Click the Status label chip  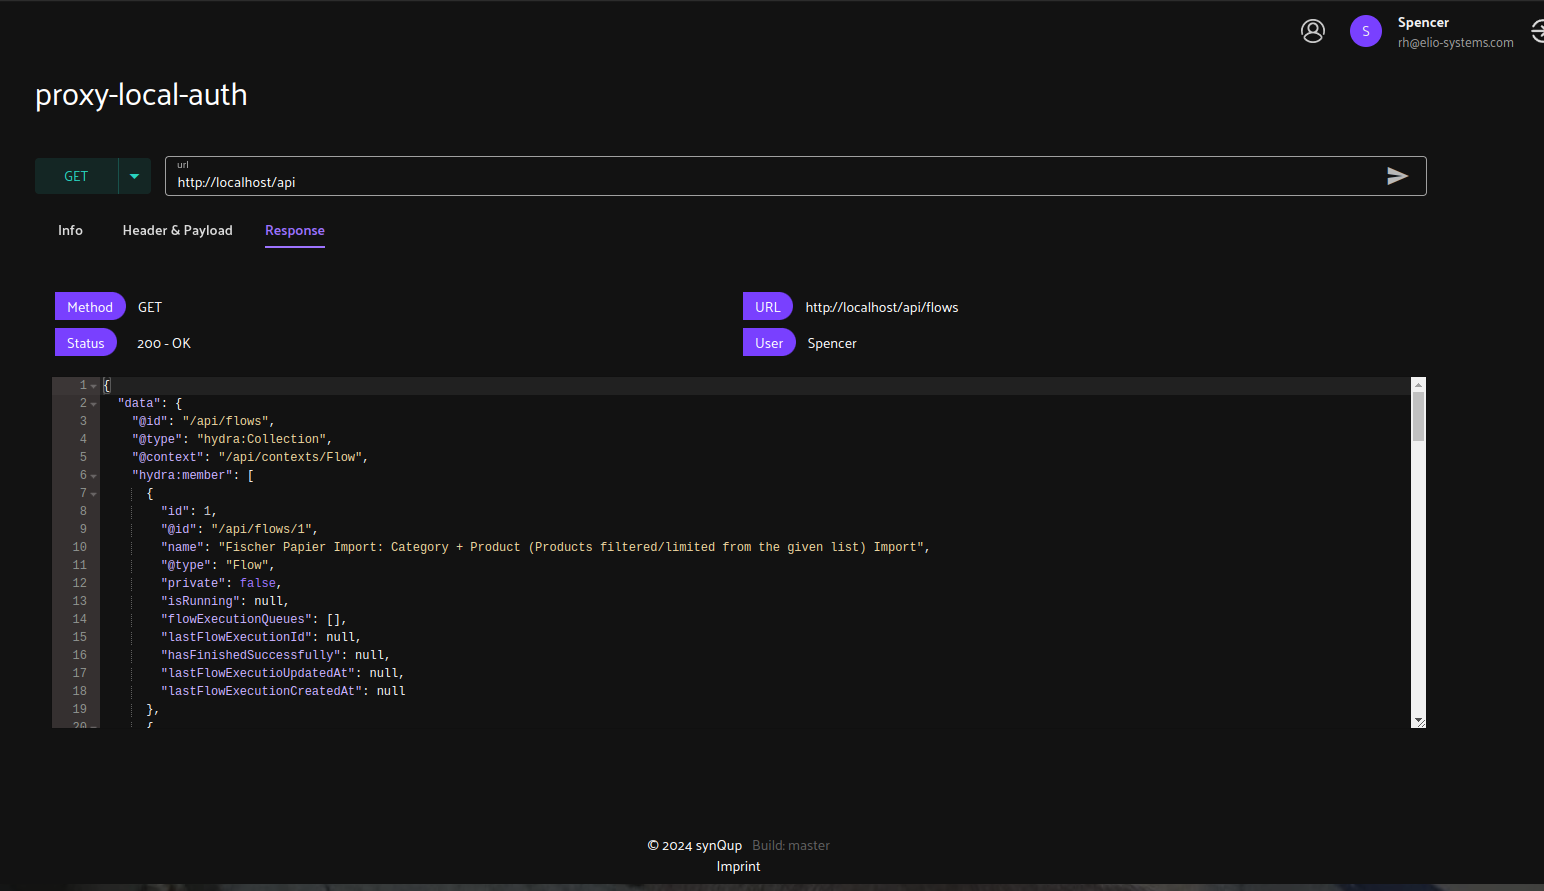86,343
